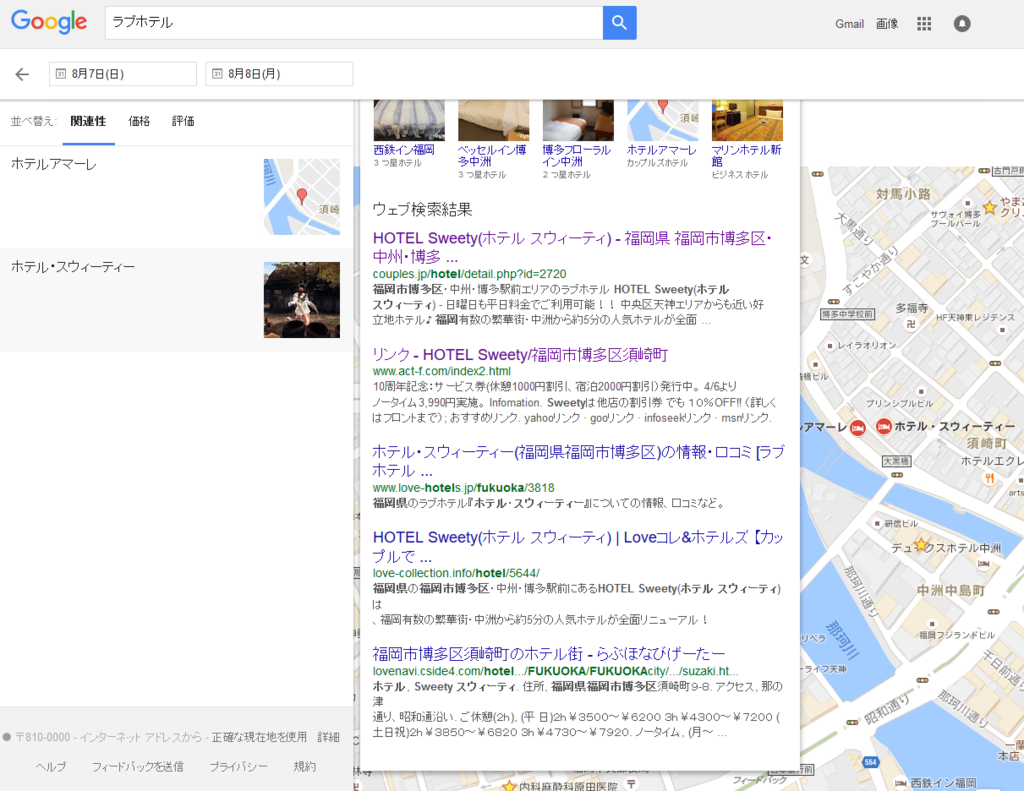This screenshot has width=1024, height=791.
Task: Open HOTEL Sweety Loveコレ&ホテルズ result
Action: click(x=578, y=547)
